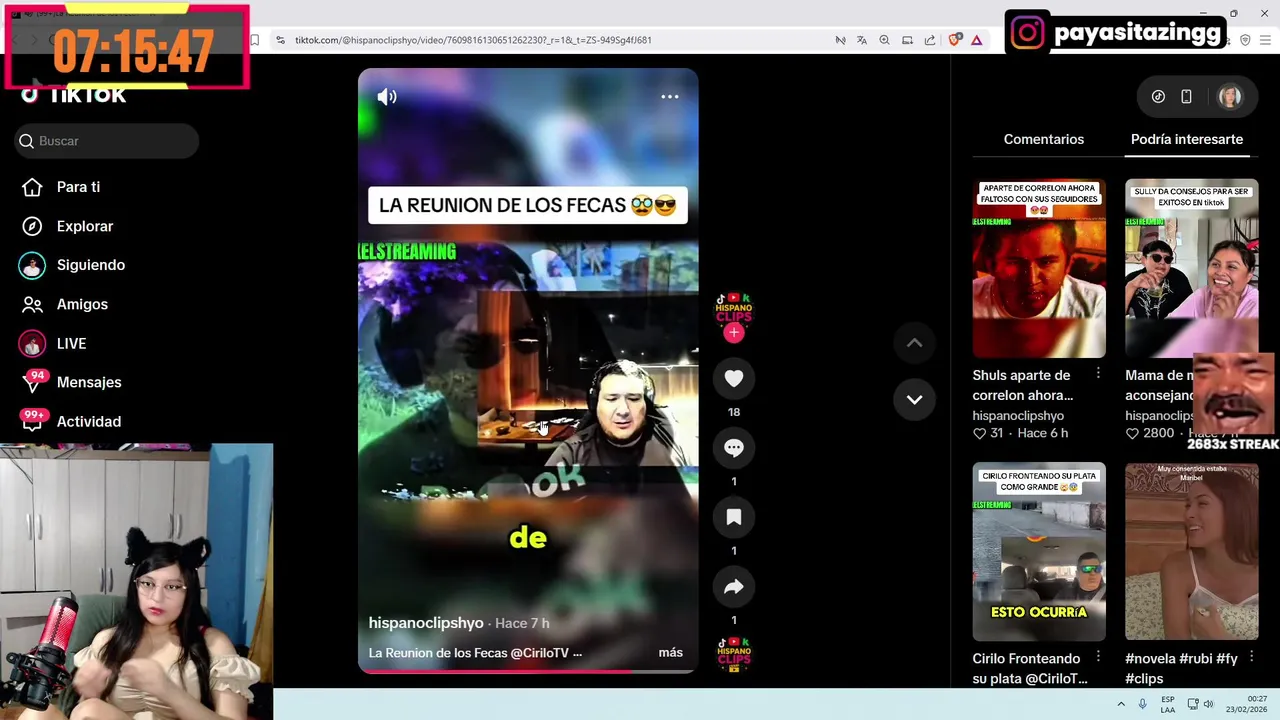Click the Buscar search field

[x=107, y=141]
